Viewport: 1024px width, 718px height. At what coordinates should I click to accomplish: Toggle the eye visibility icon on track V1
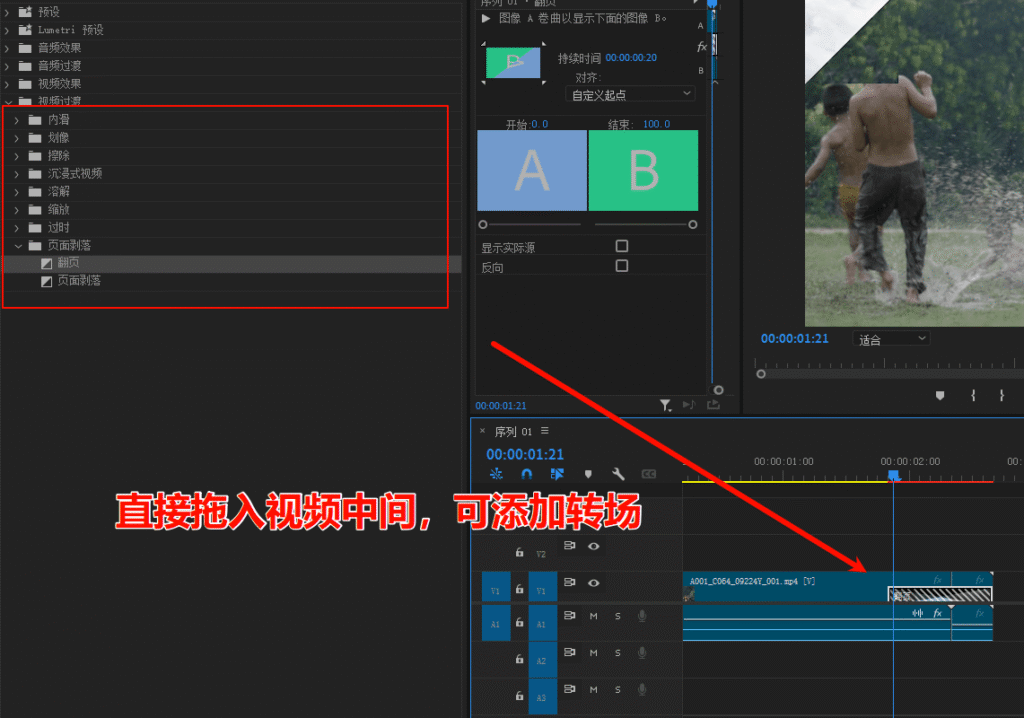tap(594, 584)
